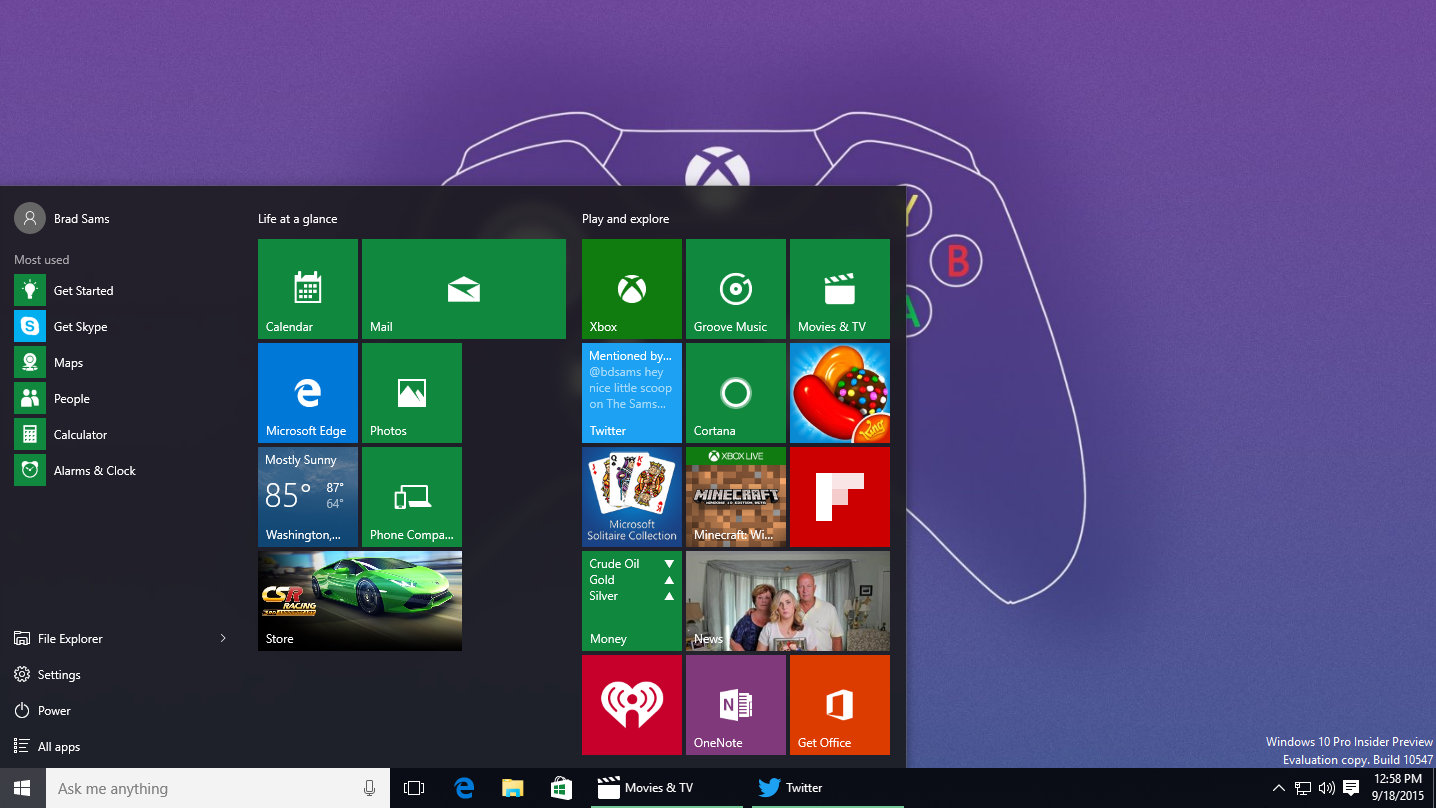The image size is (1436, 808).
Task: Click the Windows Start button
Action: click(22, 788)
